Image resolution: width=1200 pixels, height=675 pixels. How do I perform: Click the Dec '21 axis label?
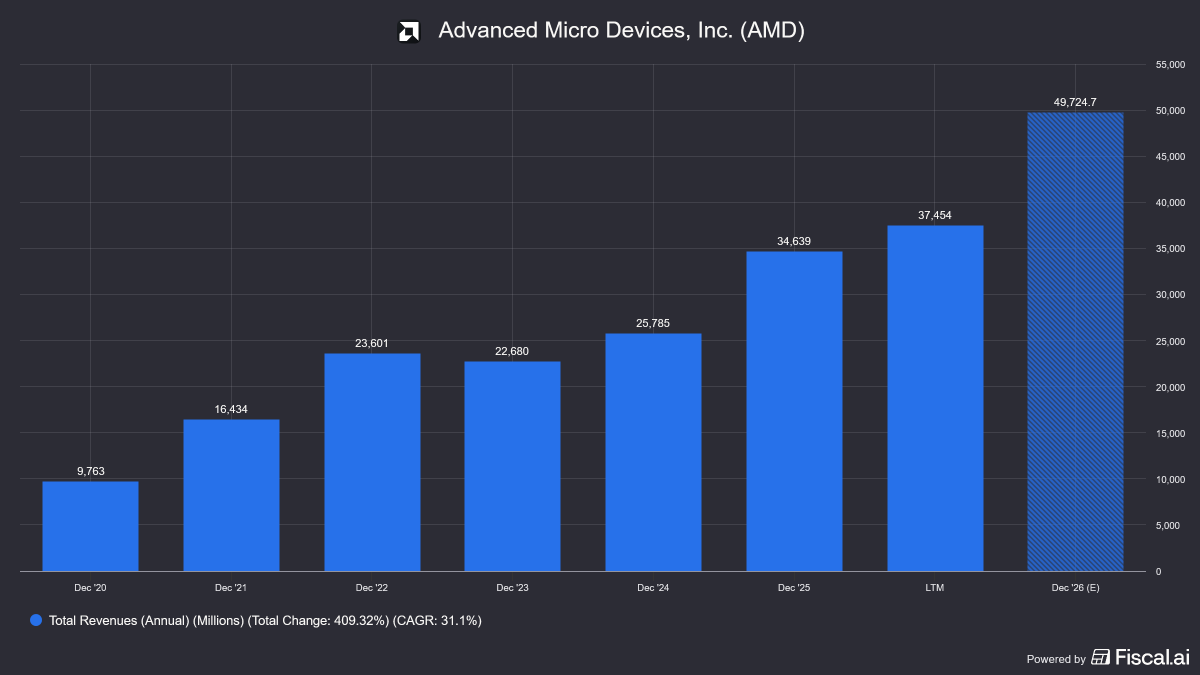coord(231,587)
